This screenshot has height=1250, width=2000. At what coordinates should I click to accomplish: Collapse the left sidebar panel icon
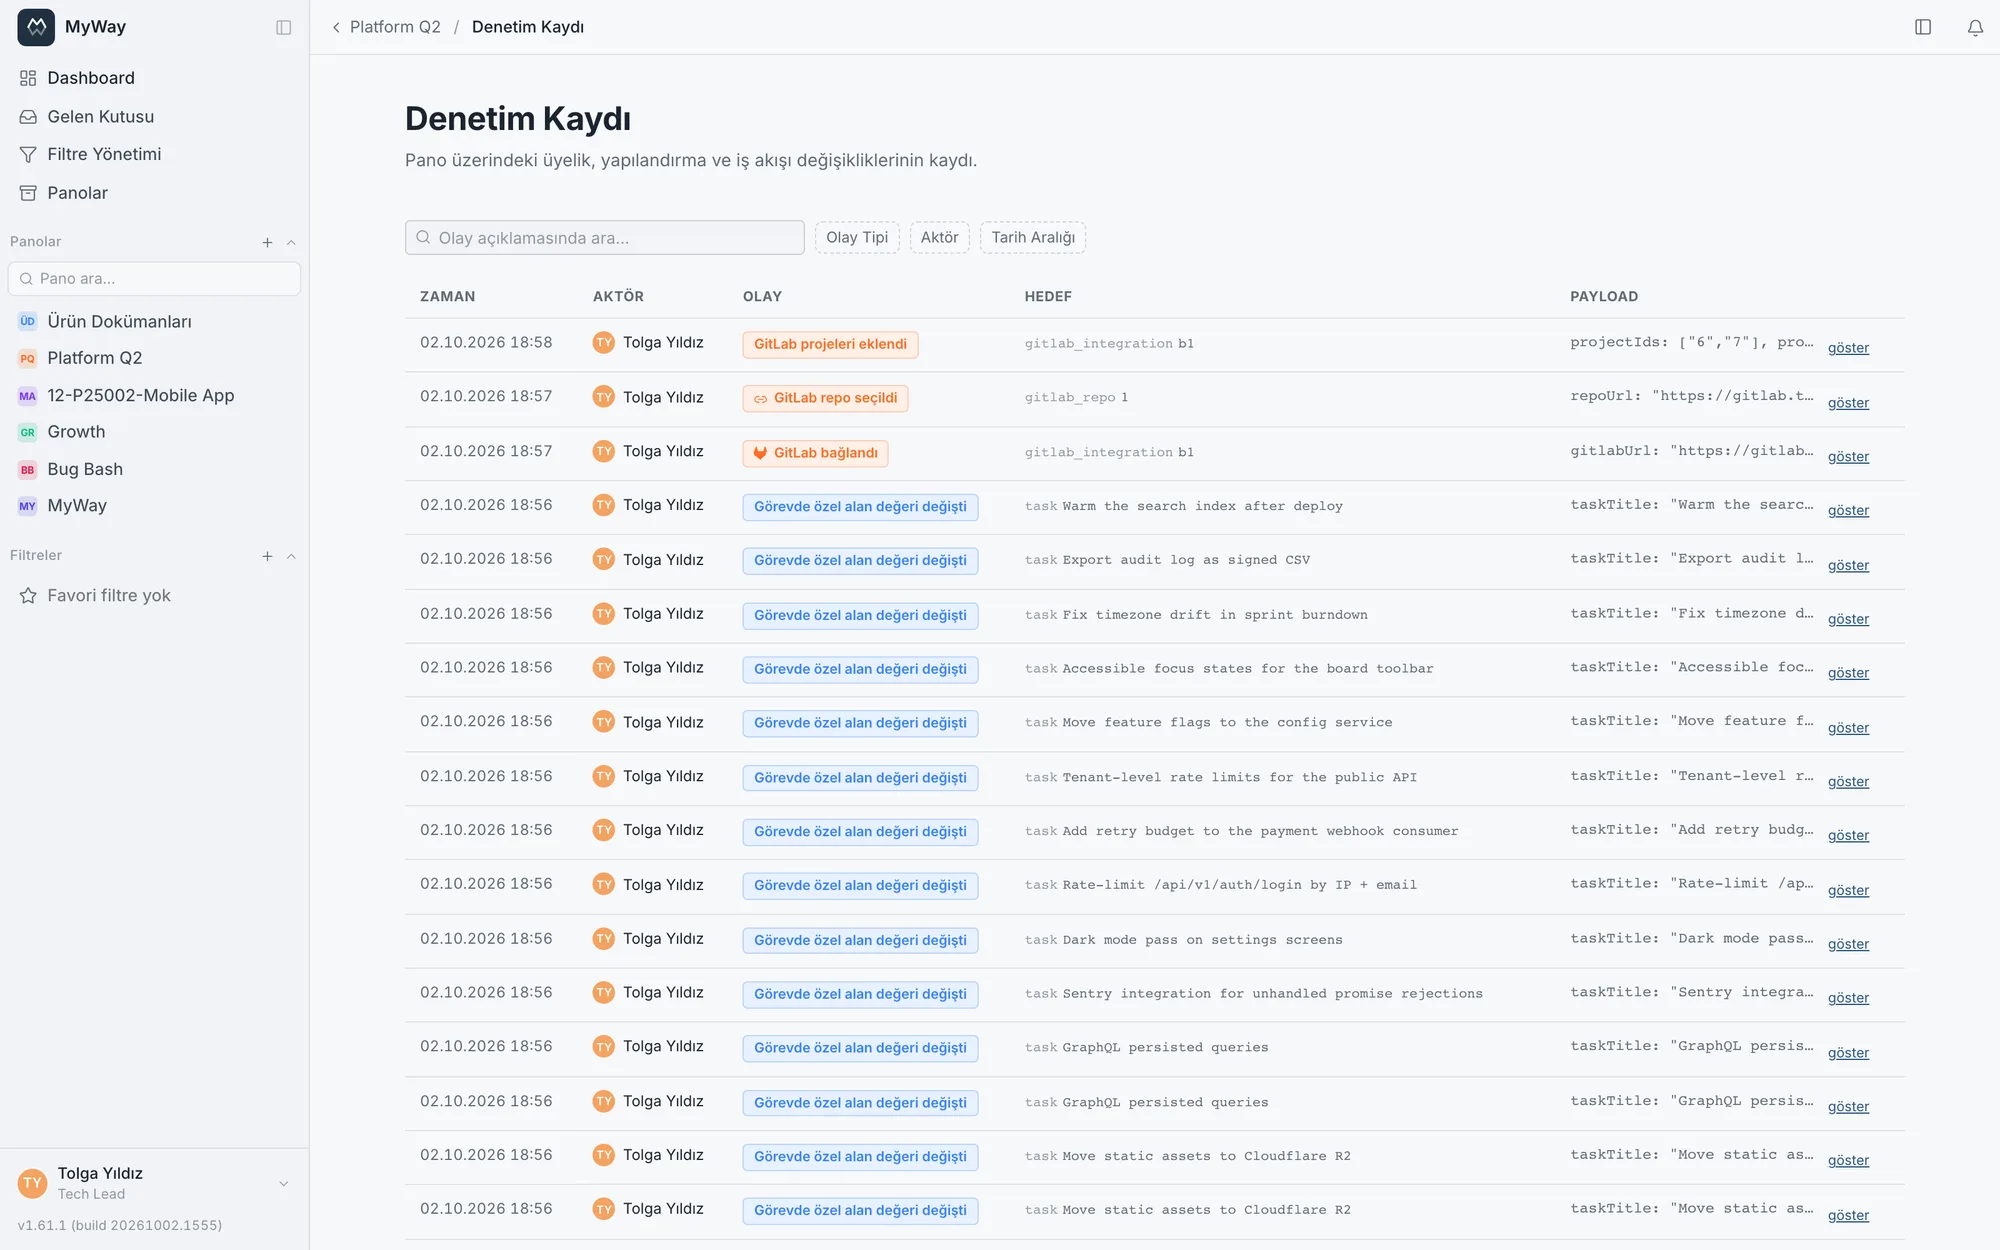(284, 27)
